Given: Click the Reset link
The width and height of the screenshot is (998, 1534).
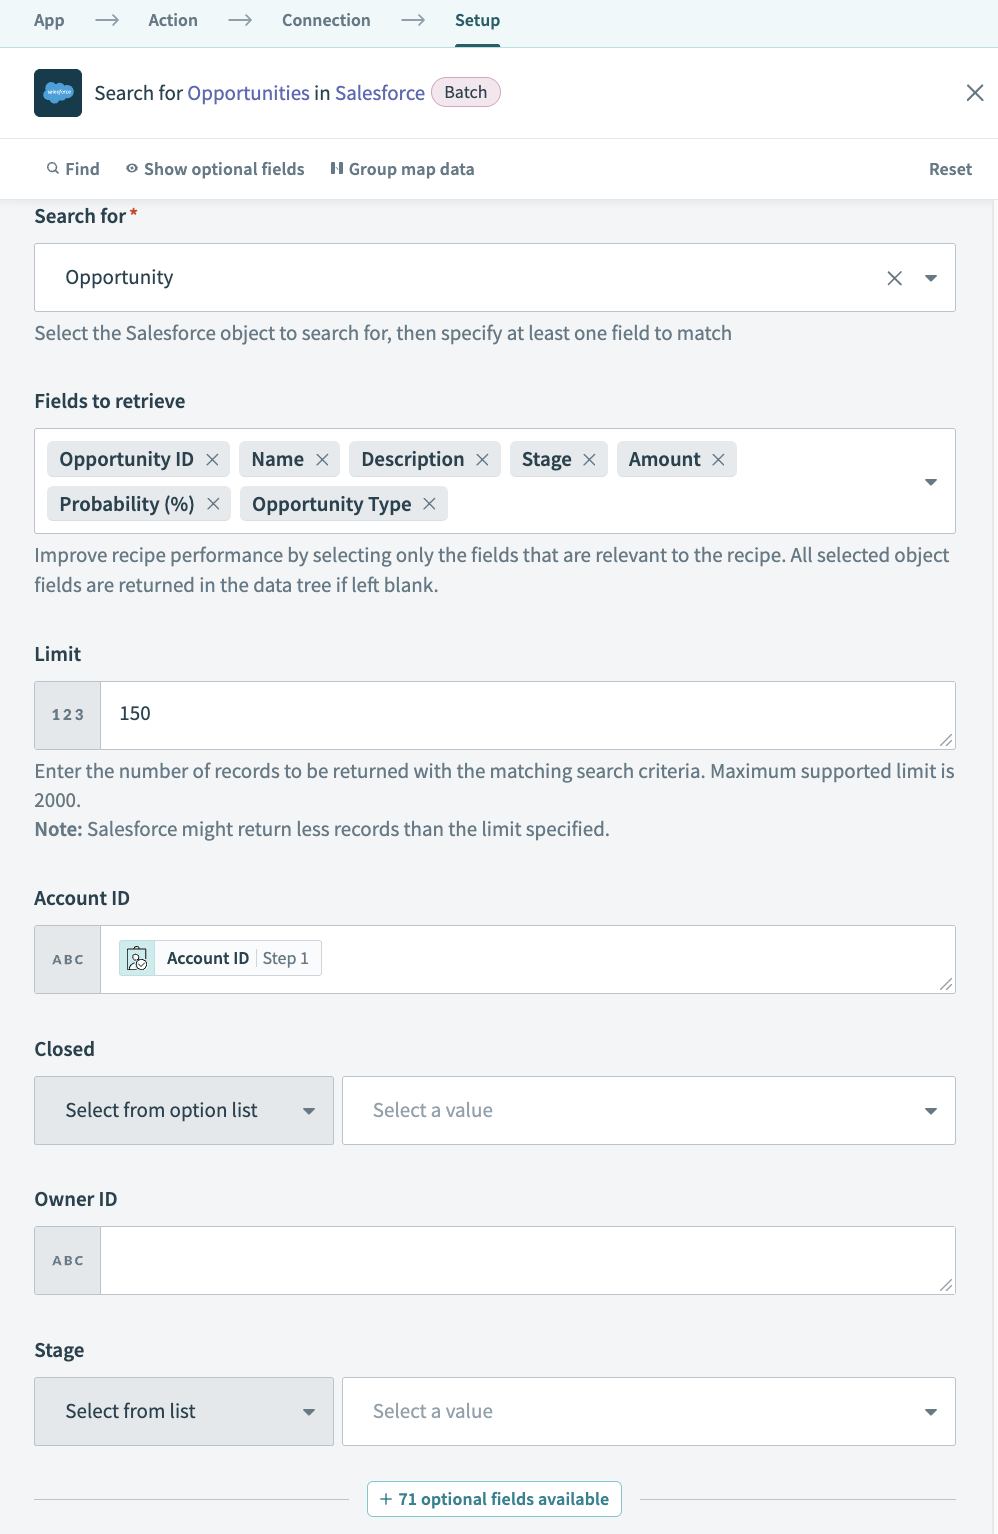Looking at the screenshot, I should (949, 169).
